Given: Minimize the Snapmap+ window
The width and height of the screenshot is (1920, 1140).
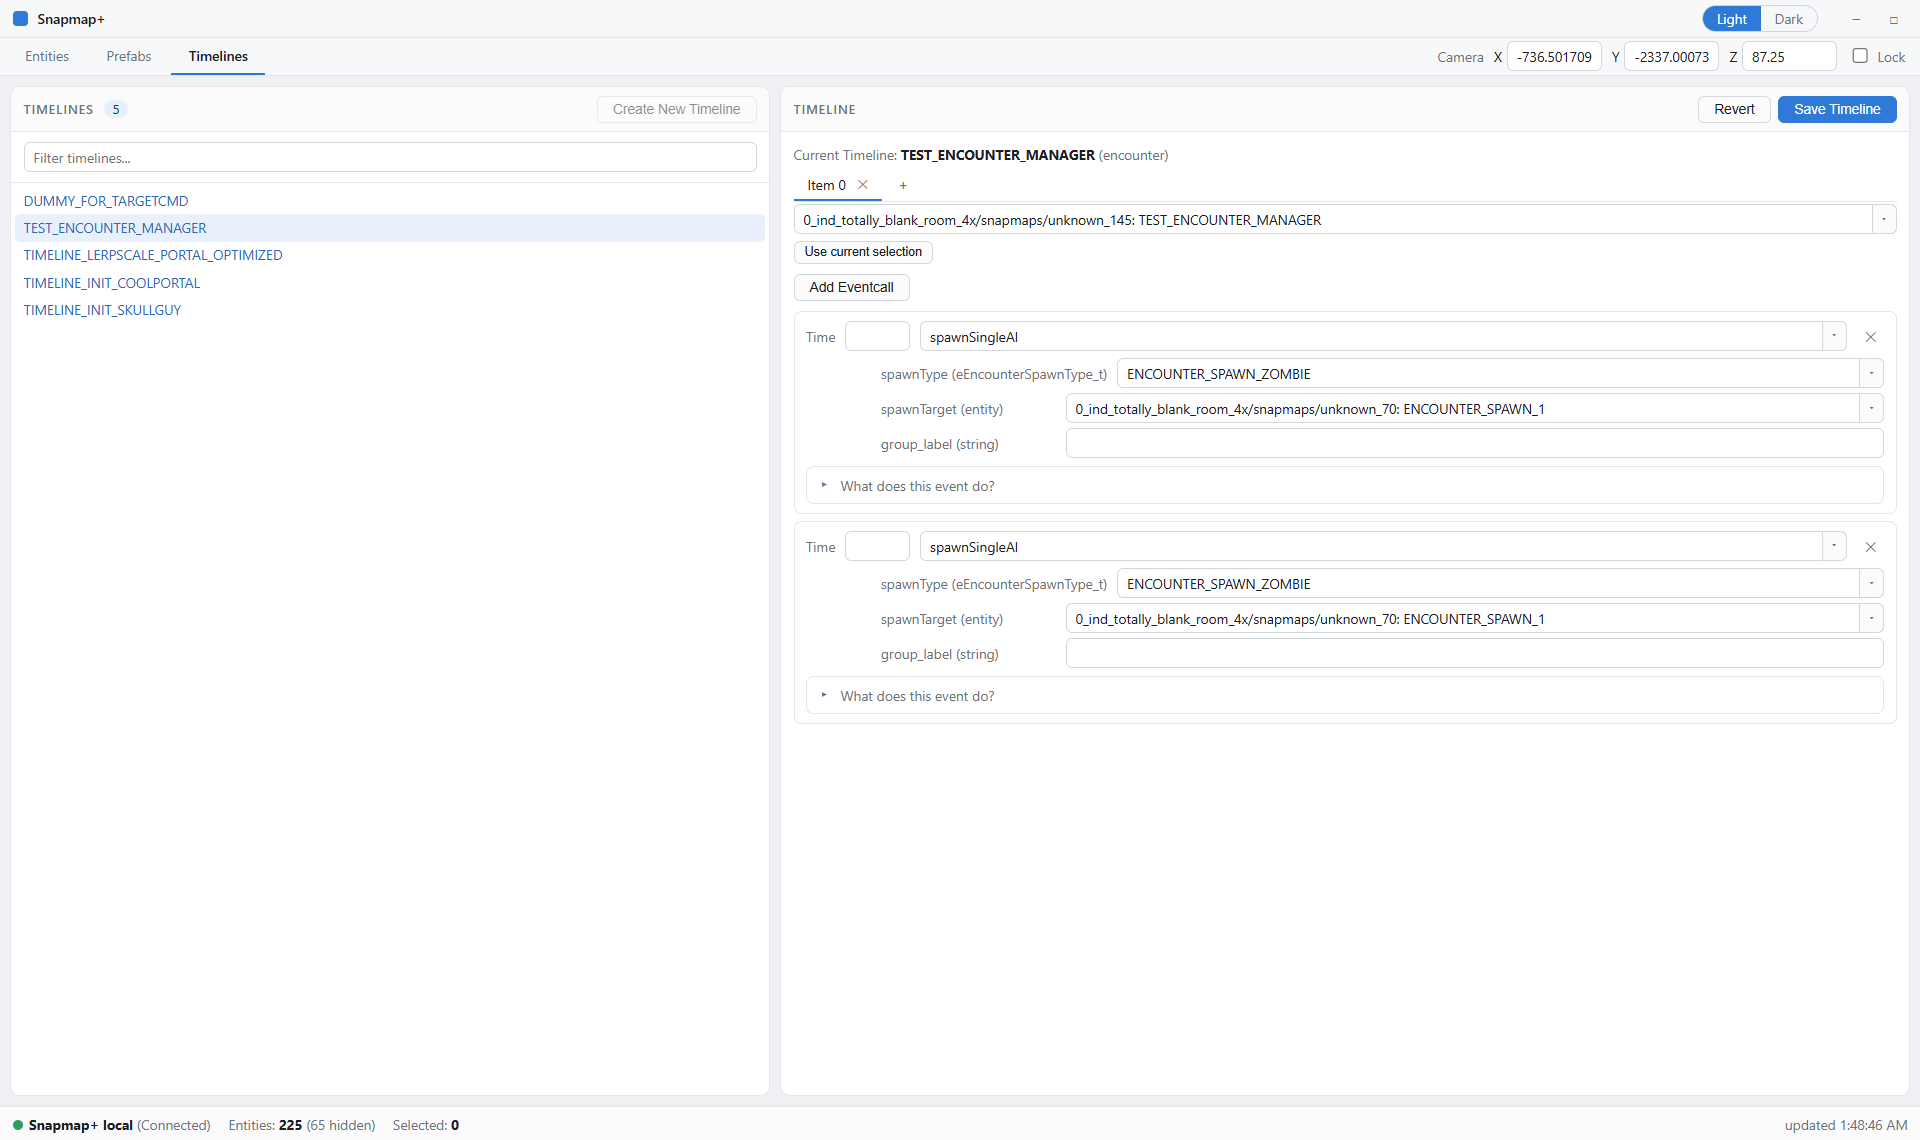Looking at the screenshot, I should point(1856,19).
